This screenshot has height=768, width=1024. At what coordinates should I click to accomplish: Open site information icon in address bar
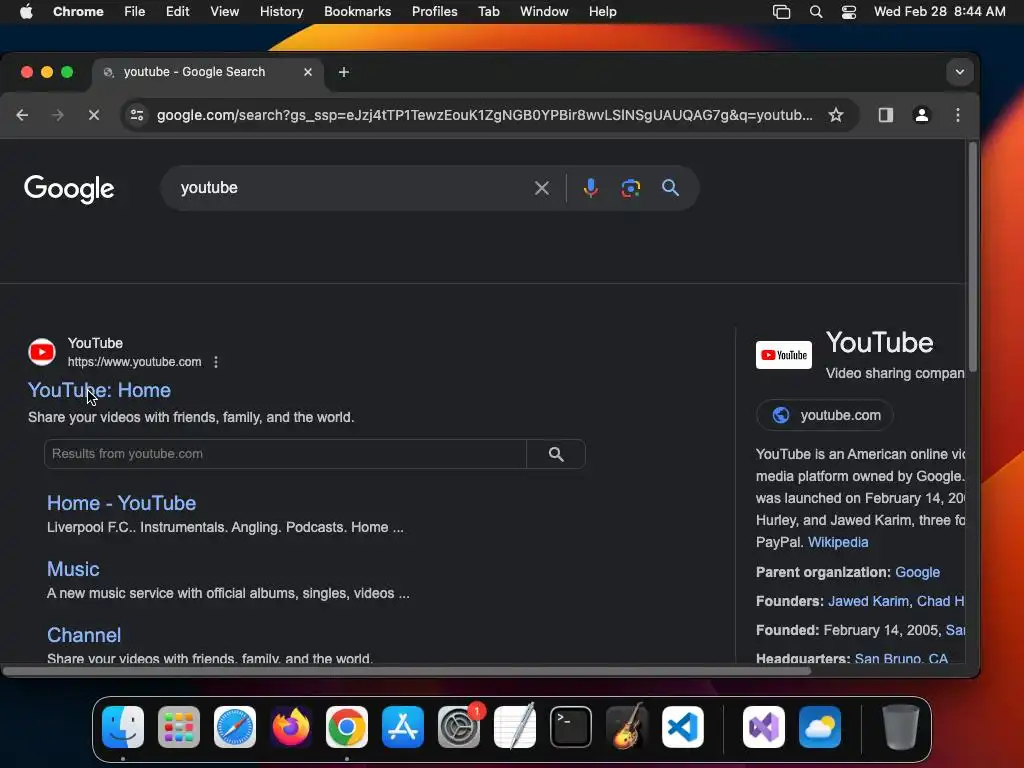(136, 115)
